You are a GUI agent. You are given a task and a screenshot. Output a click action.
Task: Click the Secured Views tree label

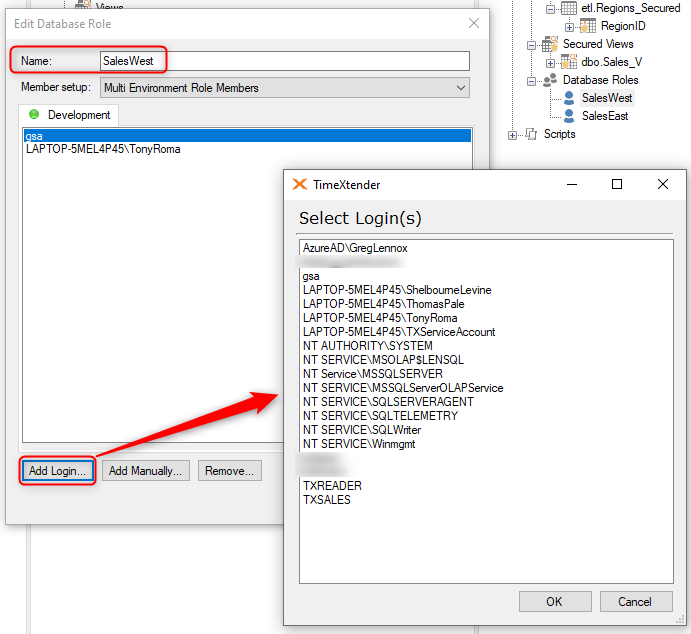click(598, 44)
